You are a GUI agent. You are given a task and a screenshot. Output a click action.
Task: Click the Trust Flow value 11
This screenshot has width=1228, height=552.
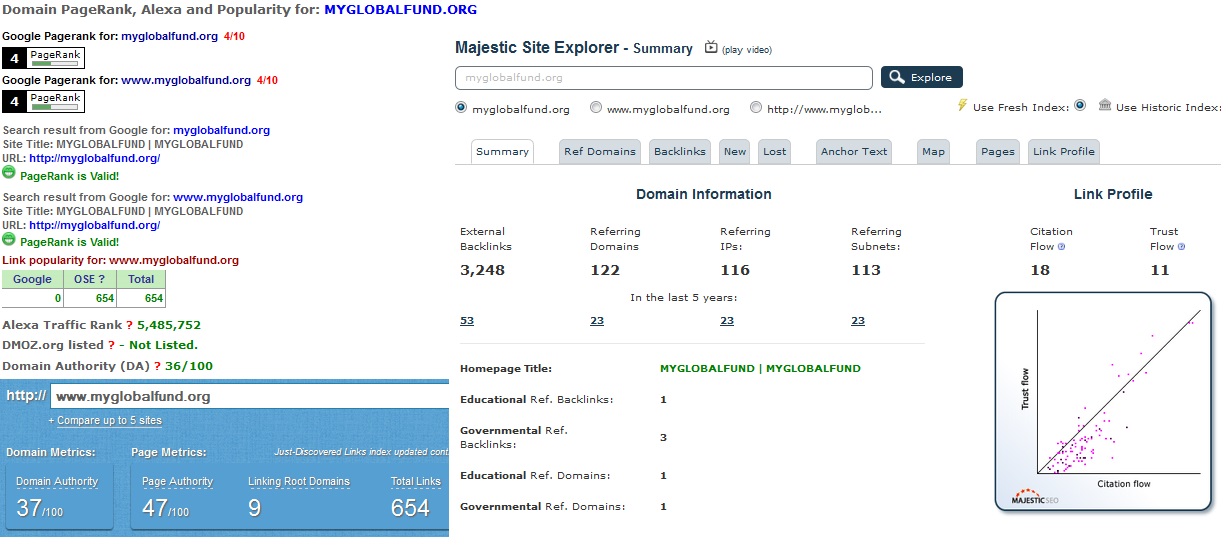pos(1160,270)
